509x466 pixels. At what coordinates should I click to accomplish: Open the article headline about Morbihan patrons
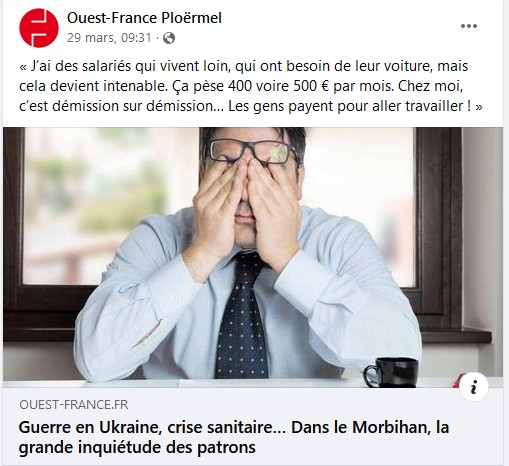[x=234, y=437]
